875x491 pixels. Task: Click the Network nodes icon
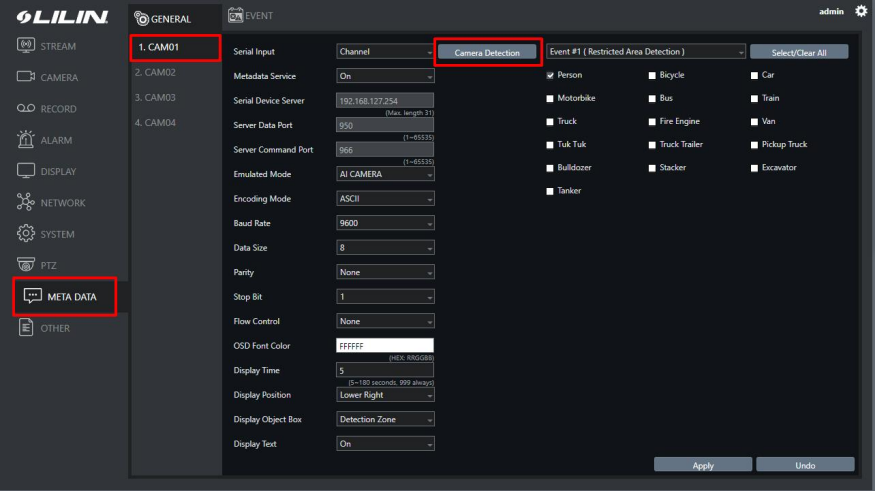pos(26,202)
